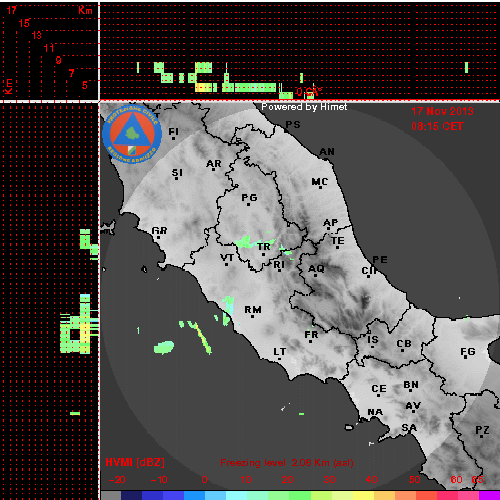
Task: Click the '-20' dBZ scale value
Action: point(117,480)
